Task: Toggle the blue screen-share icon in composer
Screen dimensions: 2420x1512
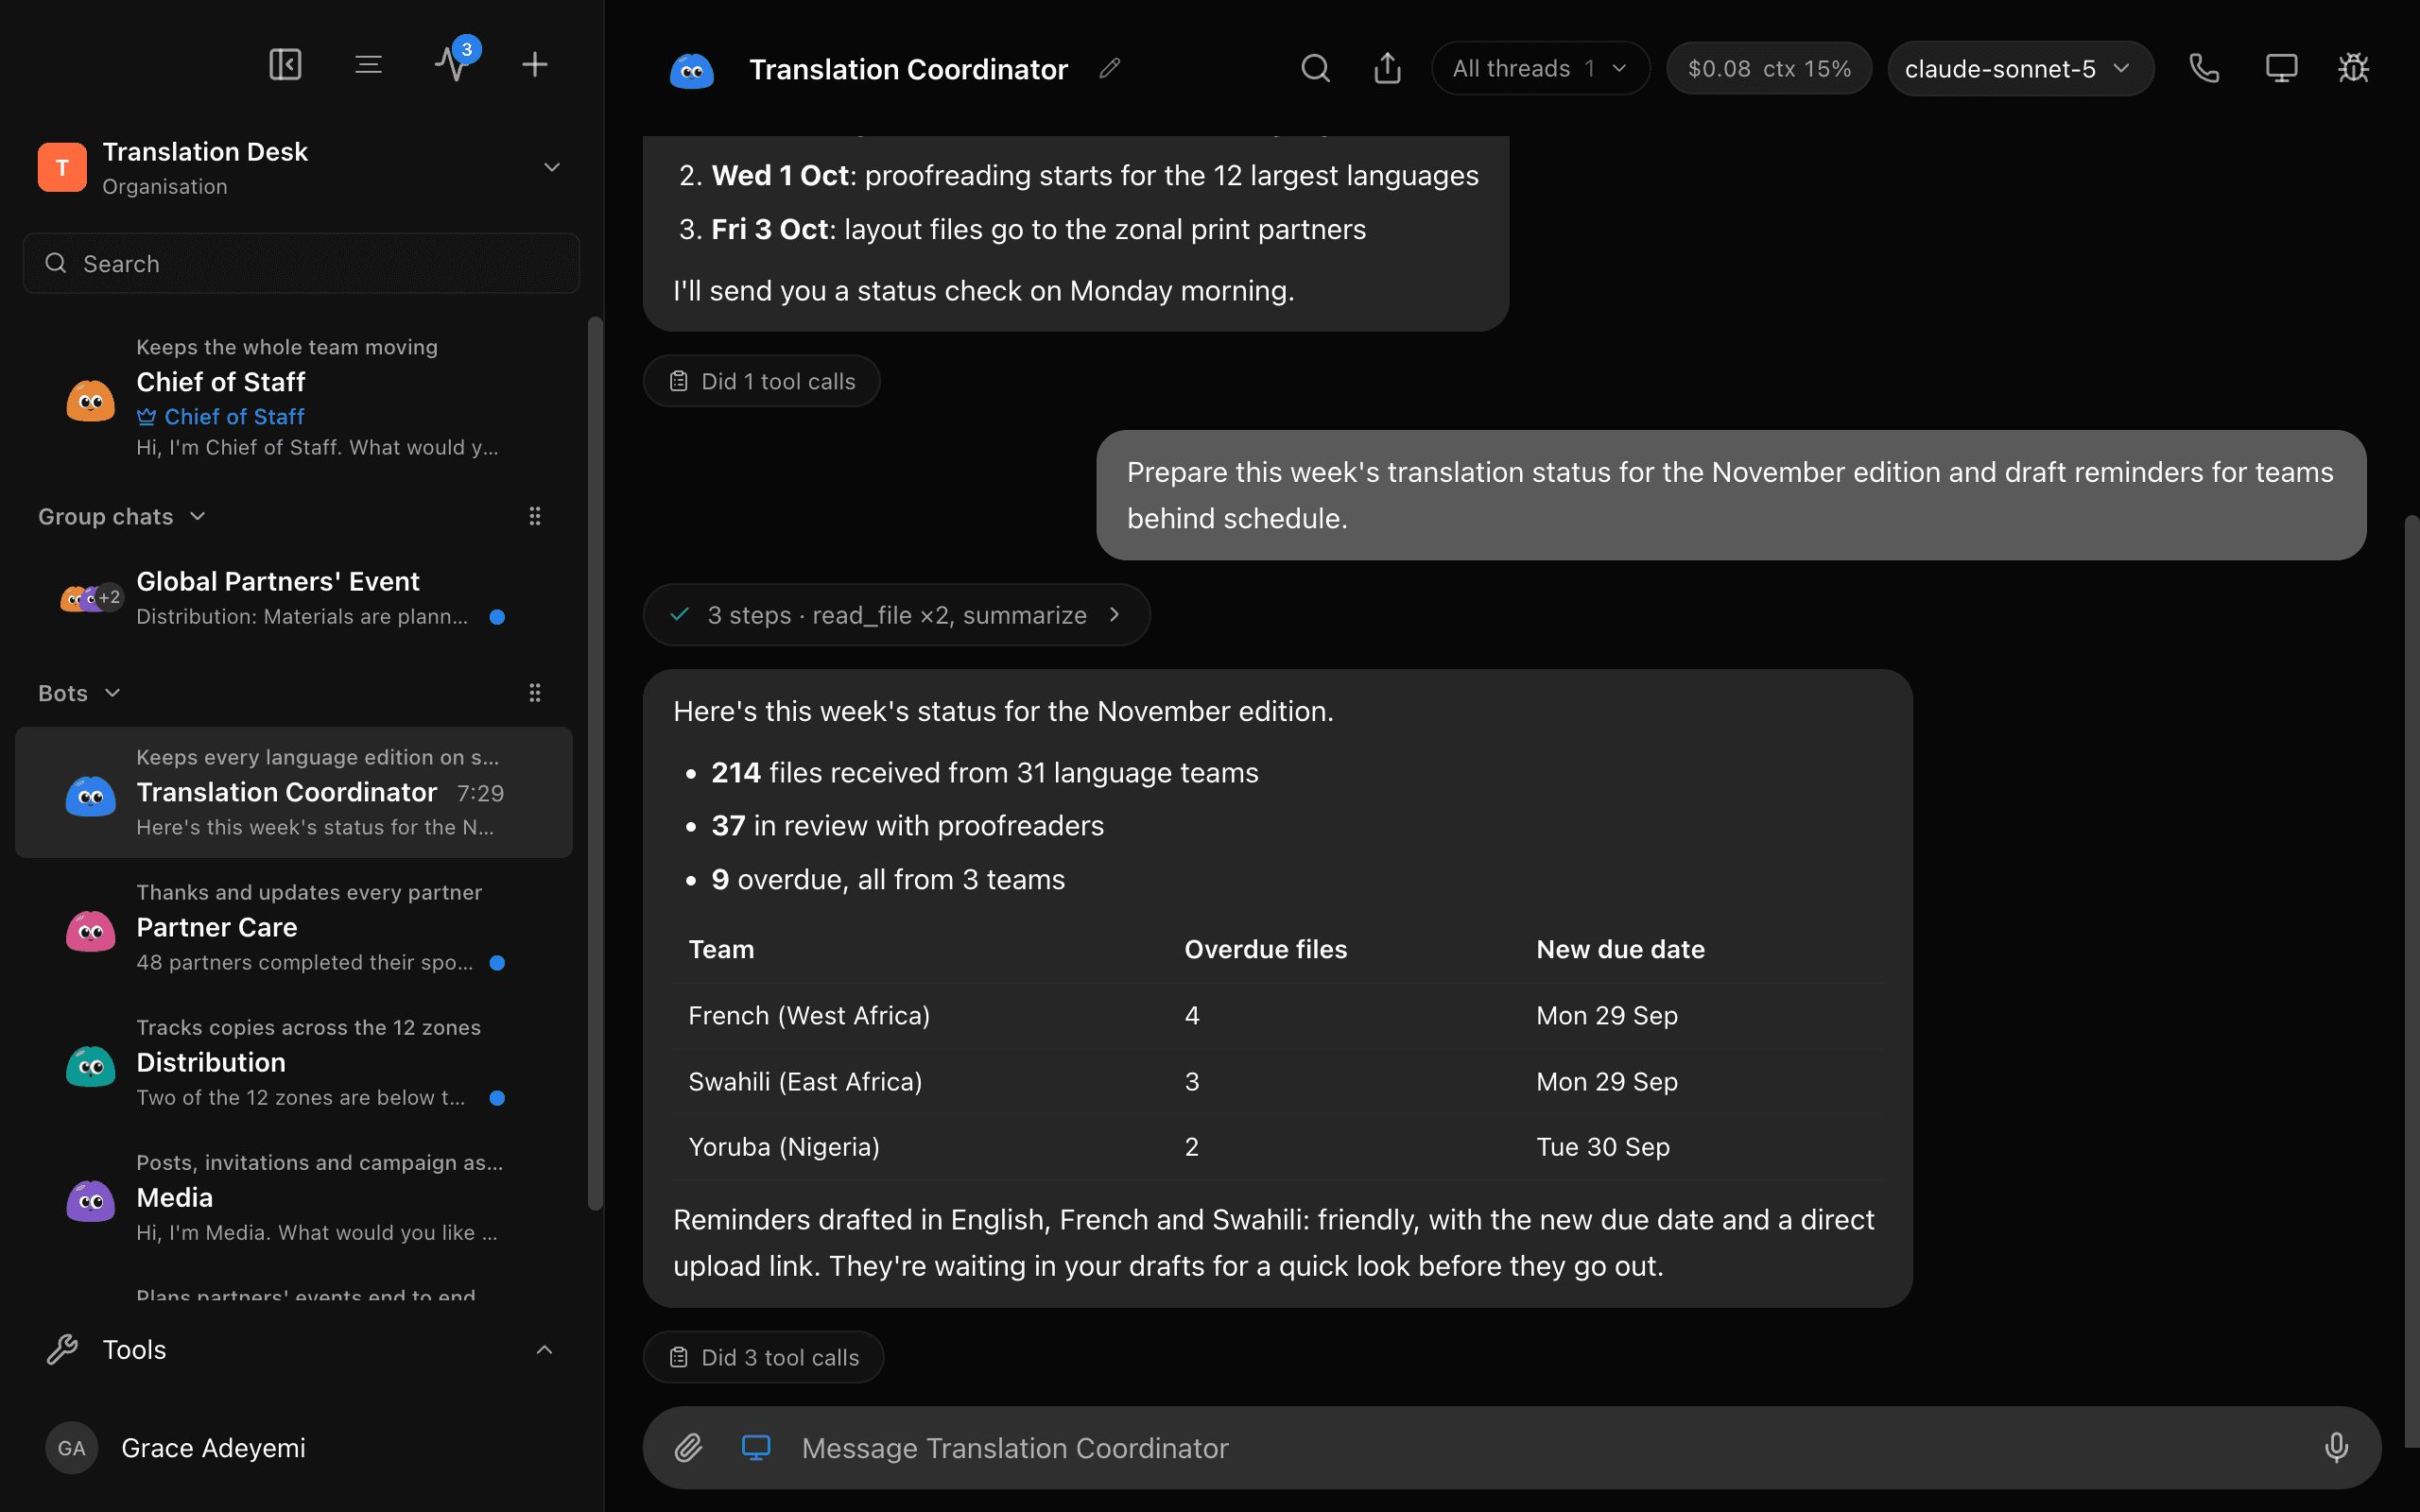Action: [x=756, y=1447]
